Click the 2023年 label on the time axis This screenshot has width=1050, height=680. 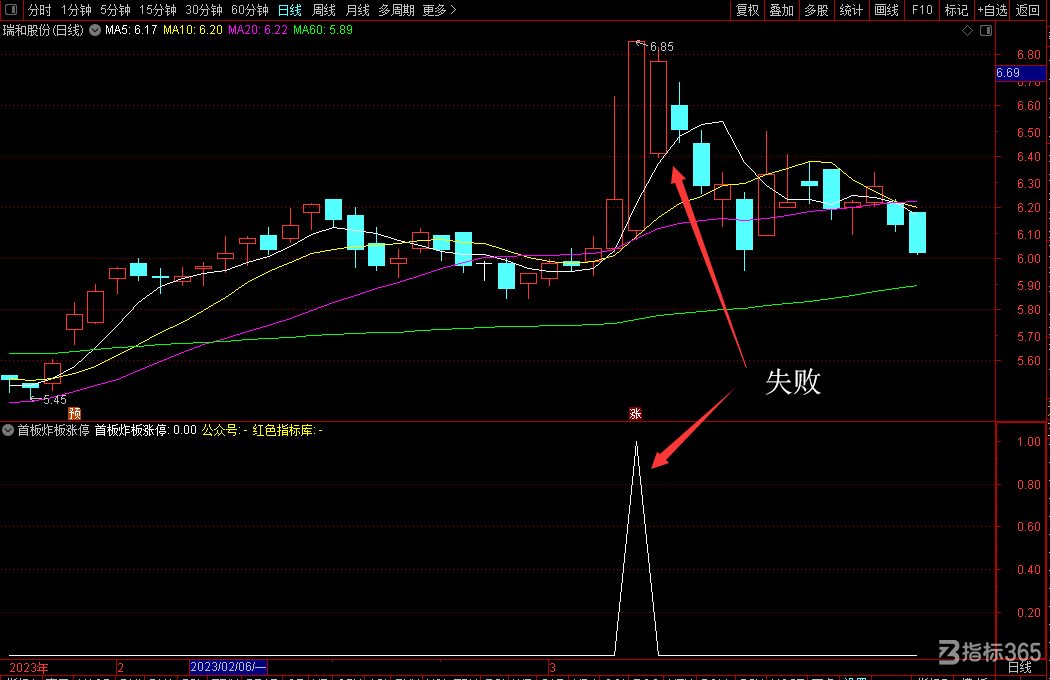pyautogui.click(x=29, y=667)
